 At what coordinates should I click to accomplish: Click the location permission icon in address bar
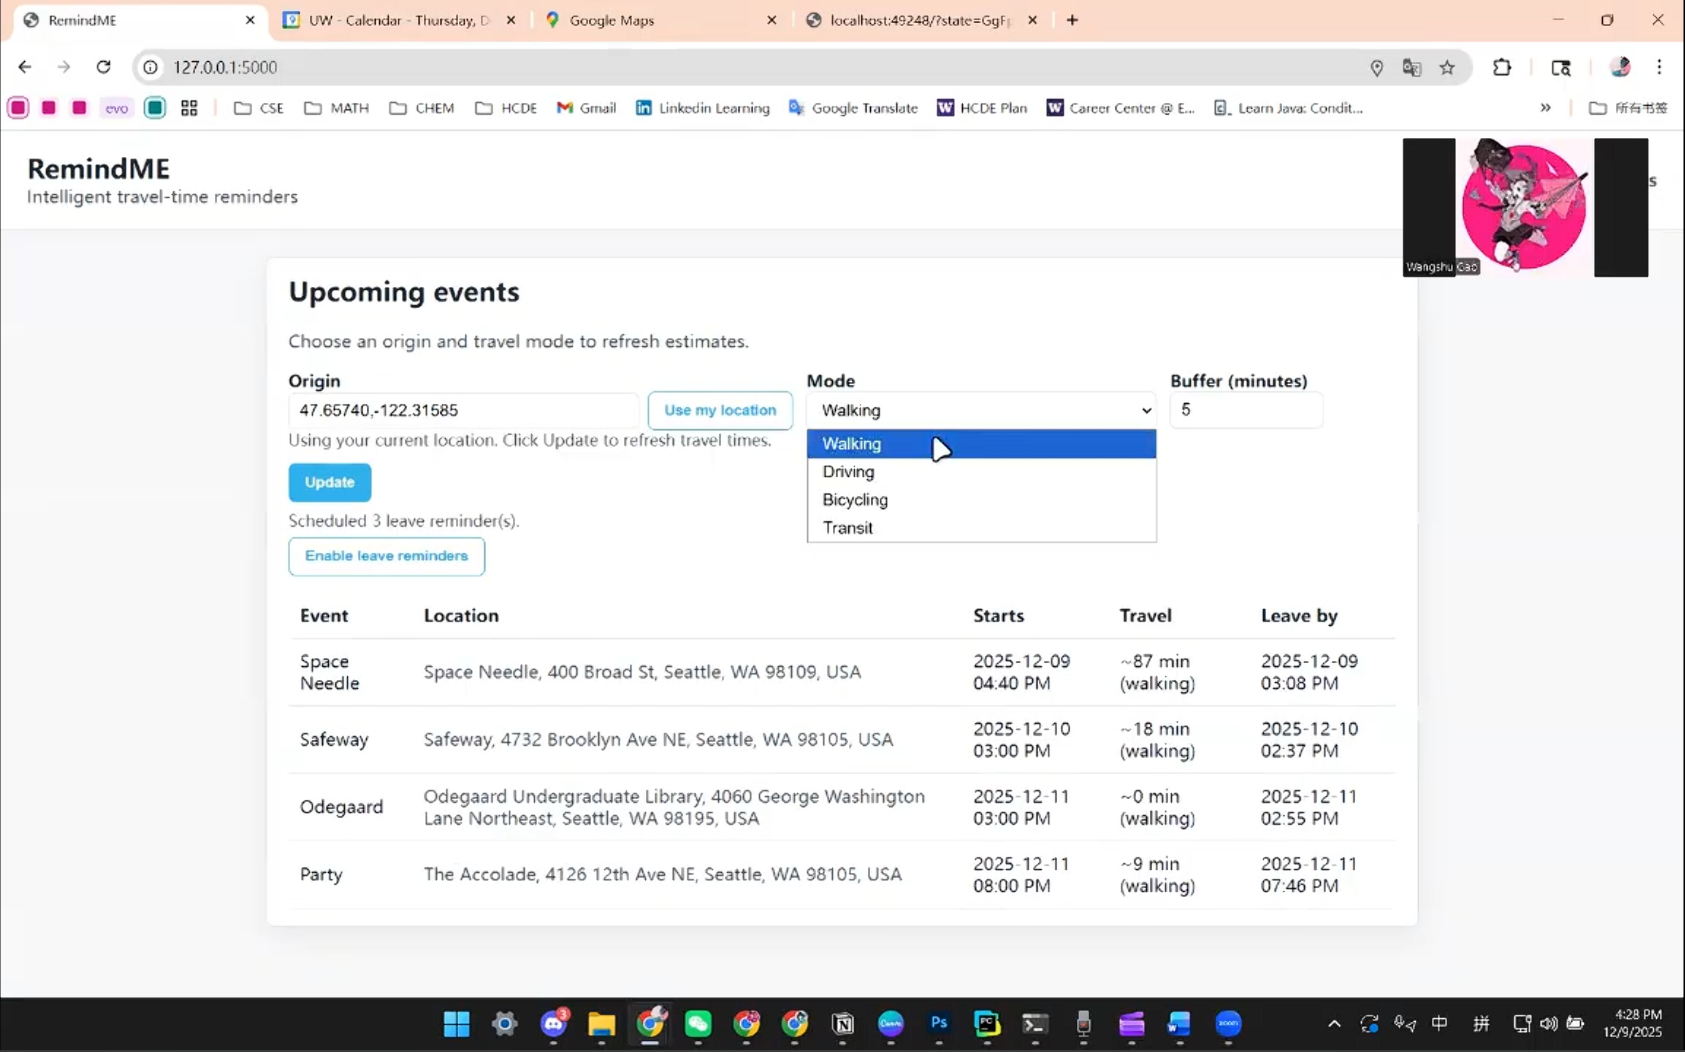coord(1377,67)
